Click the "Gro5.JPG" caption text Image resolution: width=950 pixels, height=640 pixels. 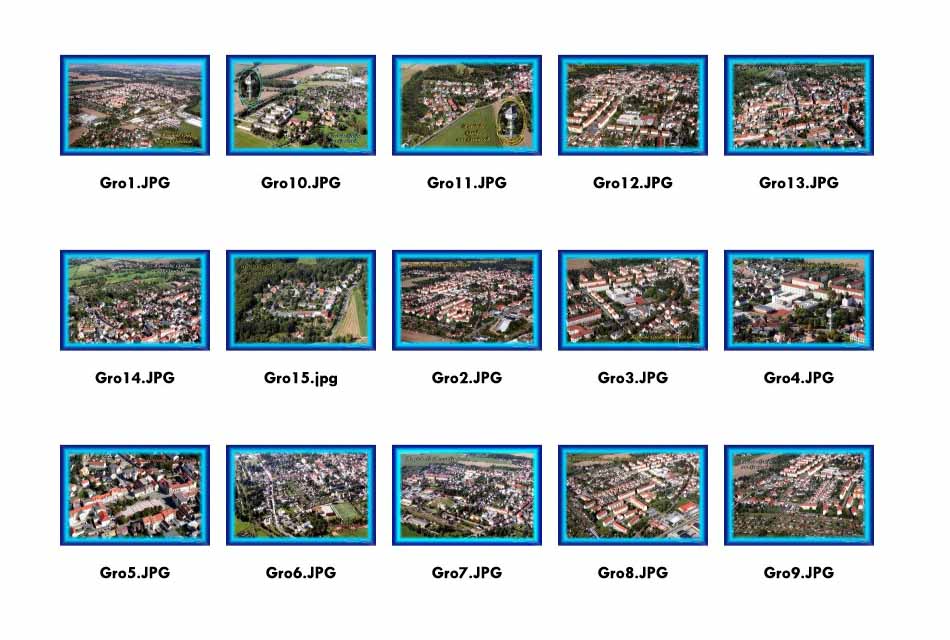(x=135, y=573)
